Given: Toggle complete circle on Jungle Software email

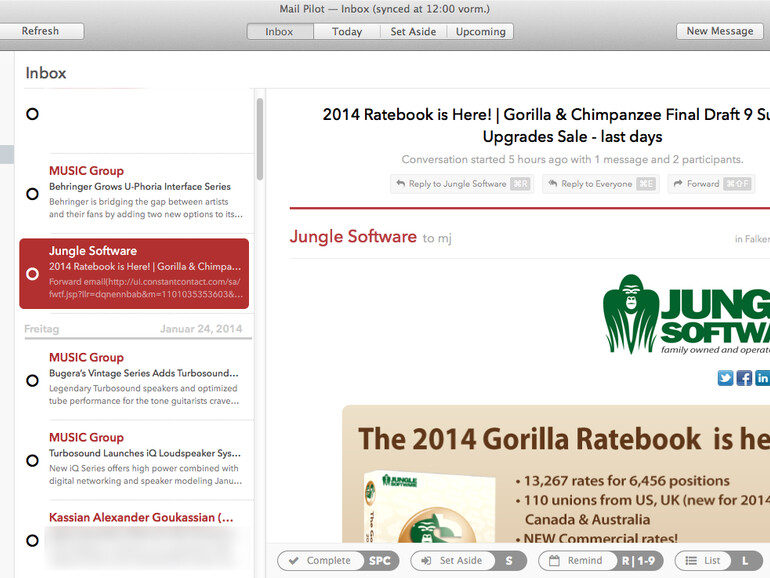Looking at the screenshot, I should pyautogui.click(x=32, y=274).
